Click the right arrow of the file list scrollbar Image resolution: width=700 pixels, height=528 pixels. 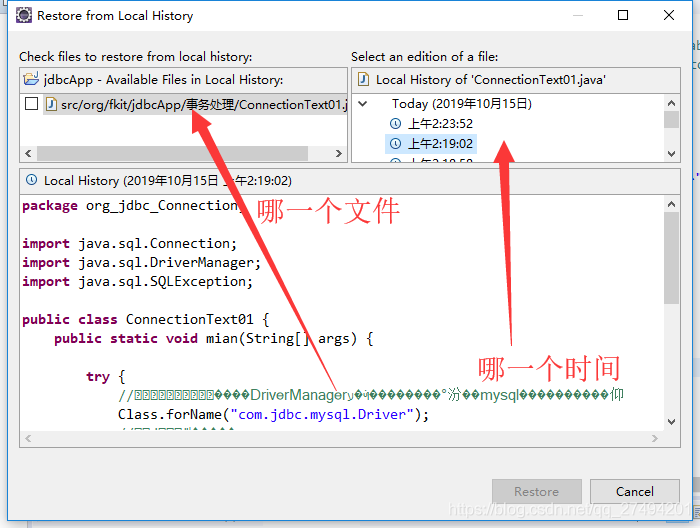pos(338,154)
